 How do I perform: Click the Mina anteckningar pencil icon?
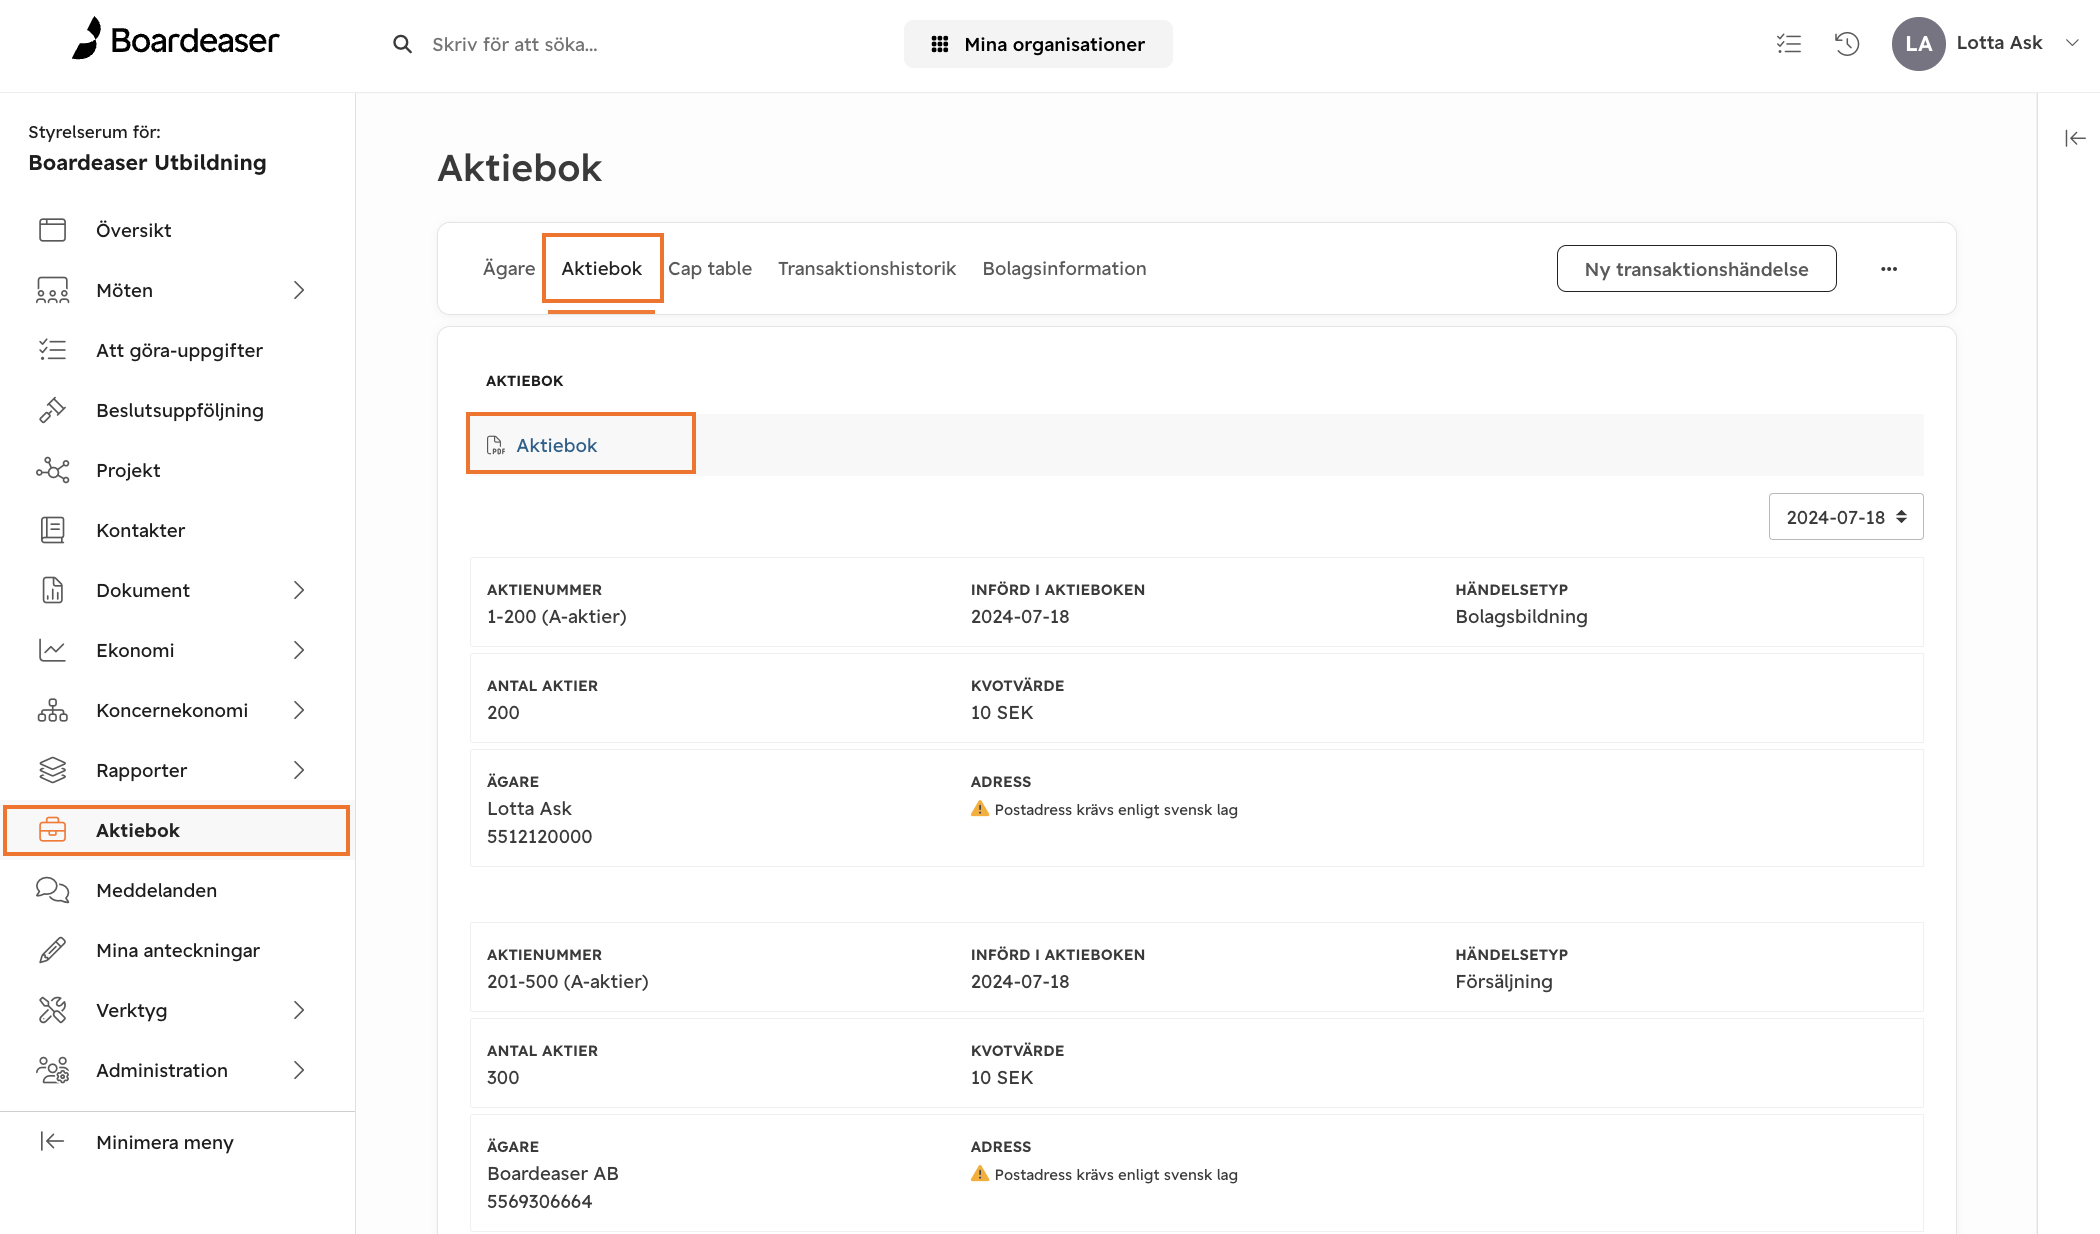52,950
